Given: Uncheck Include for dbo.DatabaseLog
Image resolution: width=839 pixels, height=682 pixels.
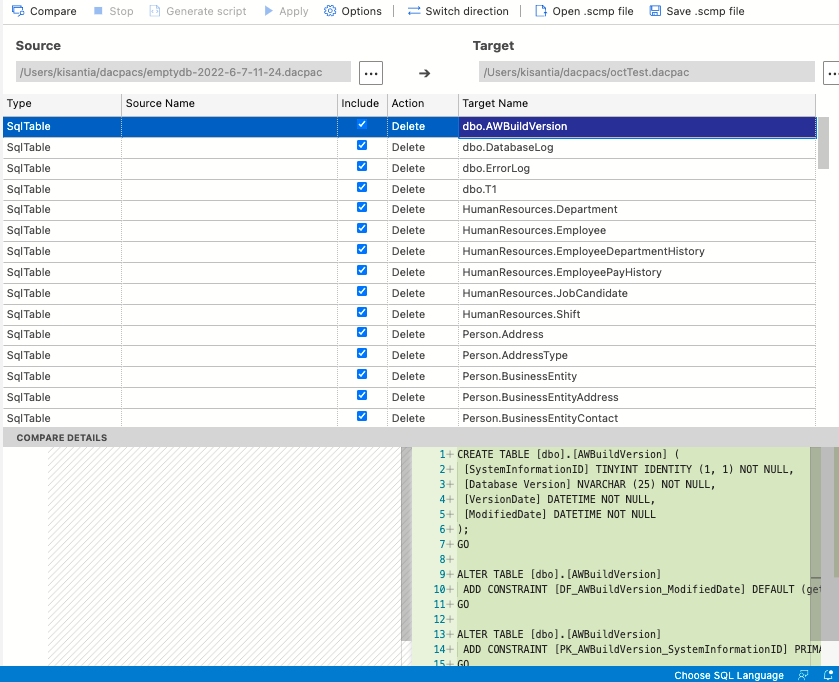Looking at the screenshot, I should point(361,145).
